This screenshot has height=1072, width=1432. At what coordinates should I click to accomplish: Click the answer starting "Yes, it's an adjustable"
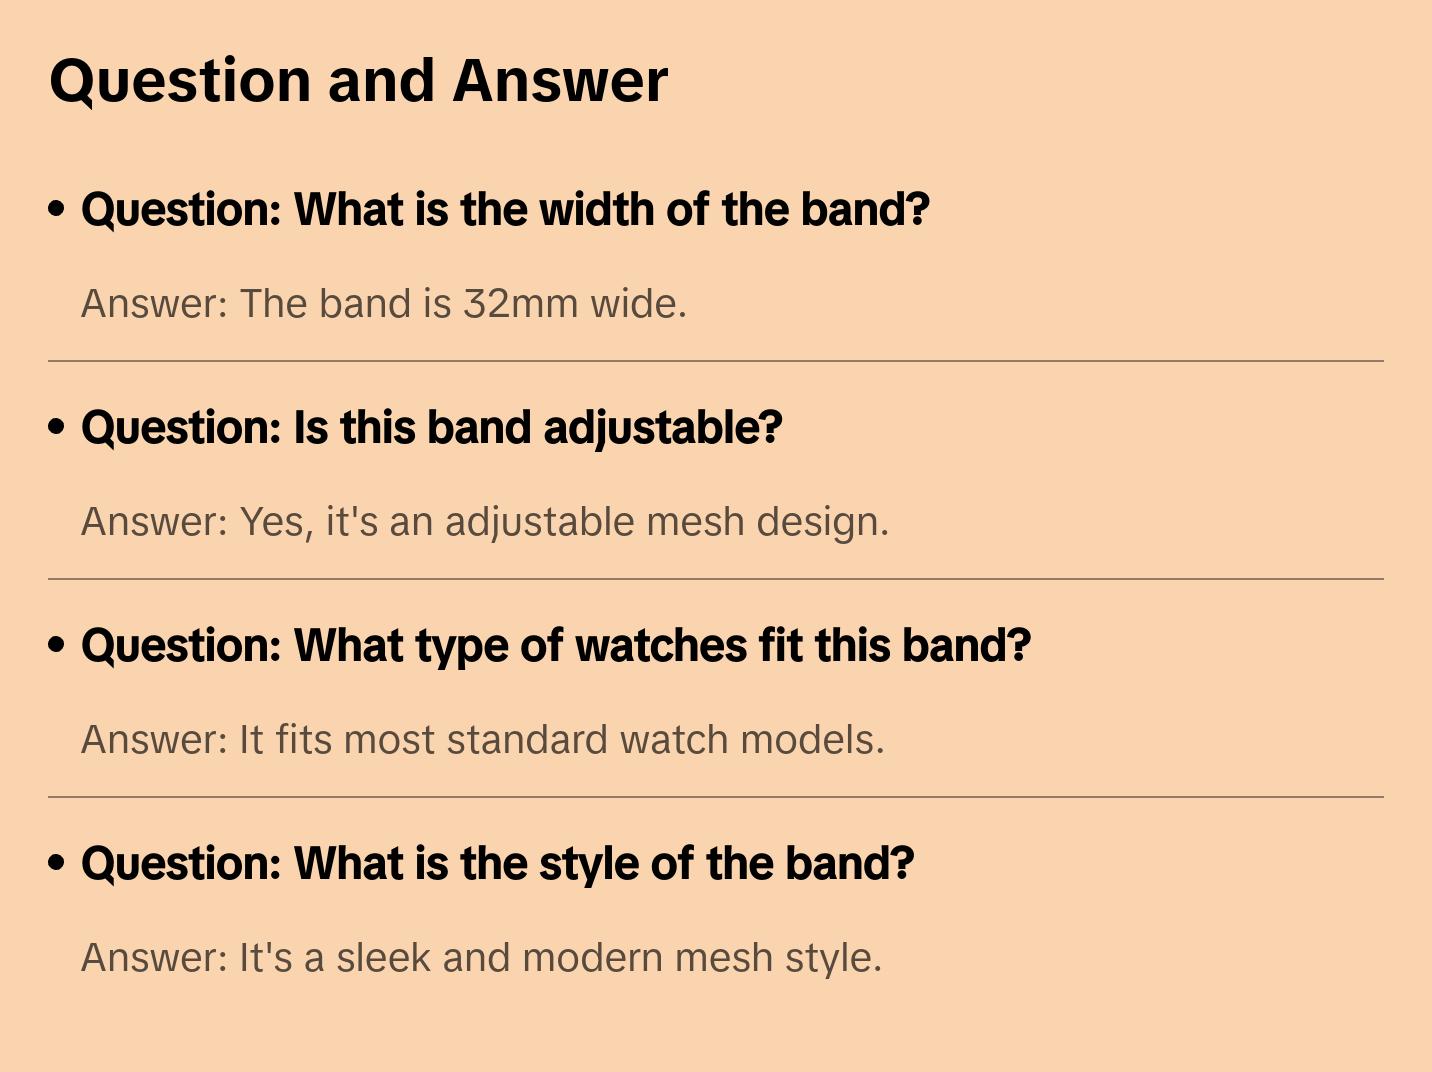[x=484, y=522]
